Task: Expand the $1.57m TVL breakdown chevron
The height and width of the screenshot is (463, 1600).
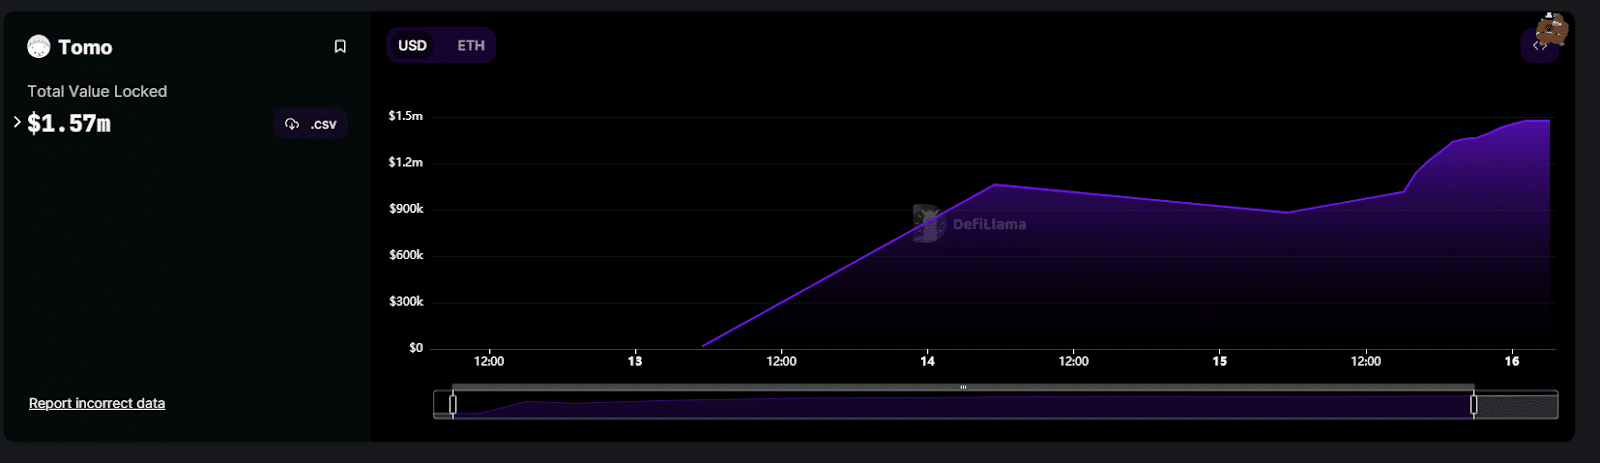Action: 17,122
